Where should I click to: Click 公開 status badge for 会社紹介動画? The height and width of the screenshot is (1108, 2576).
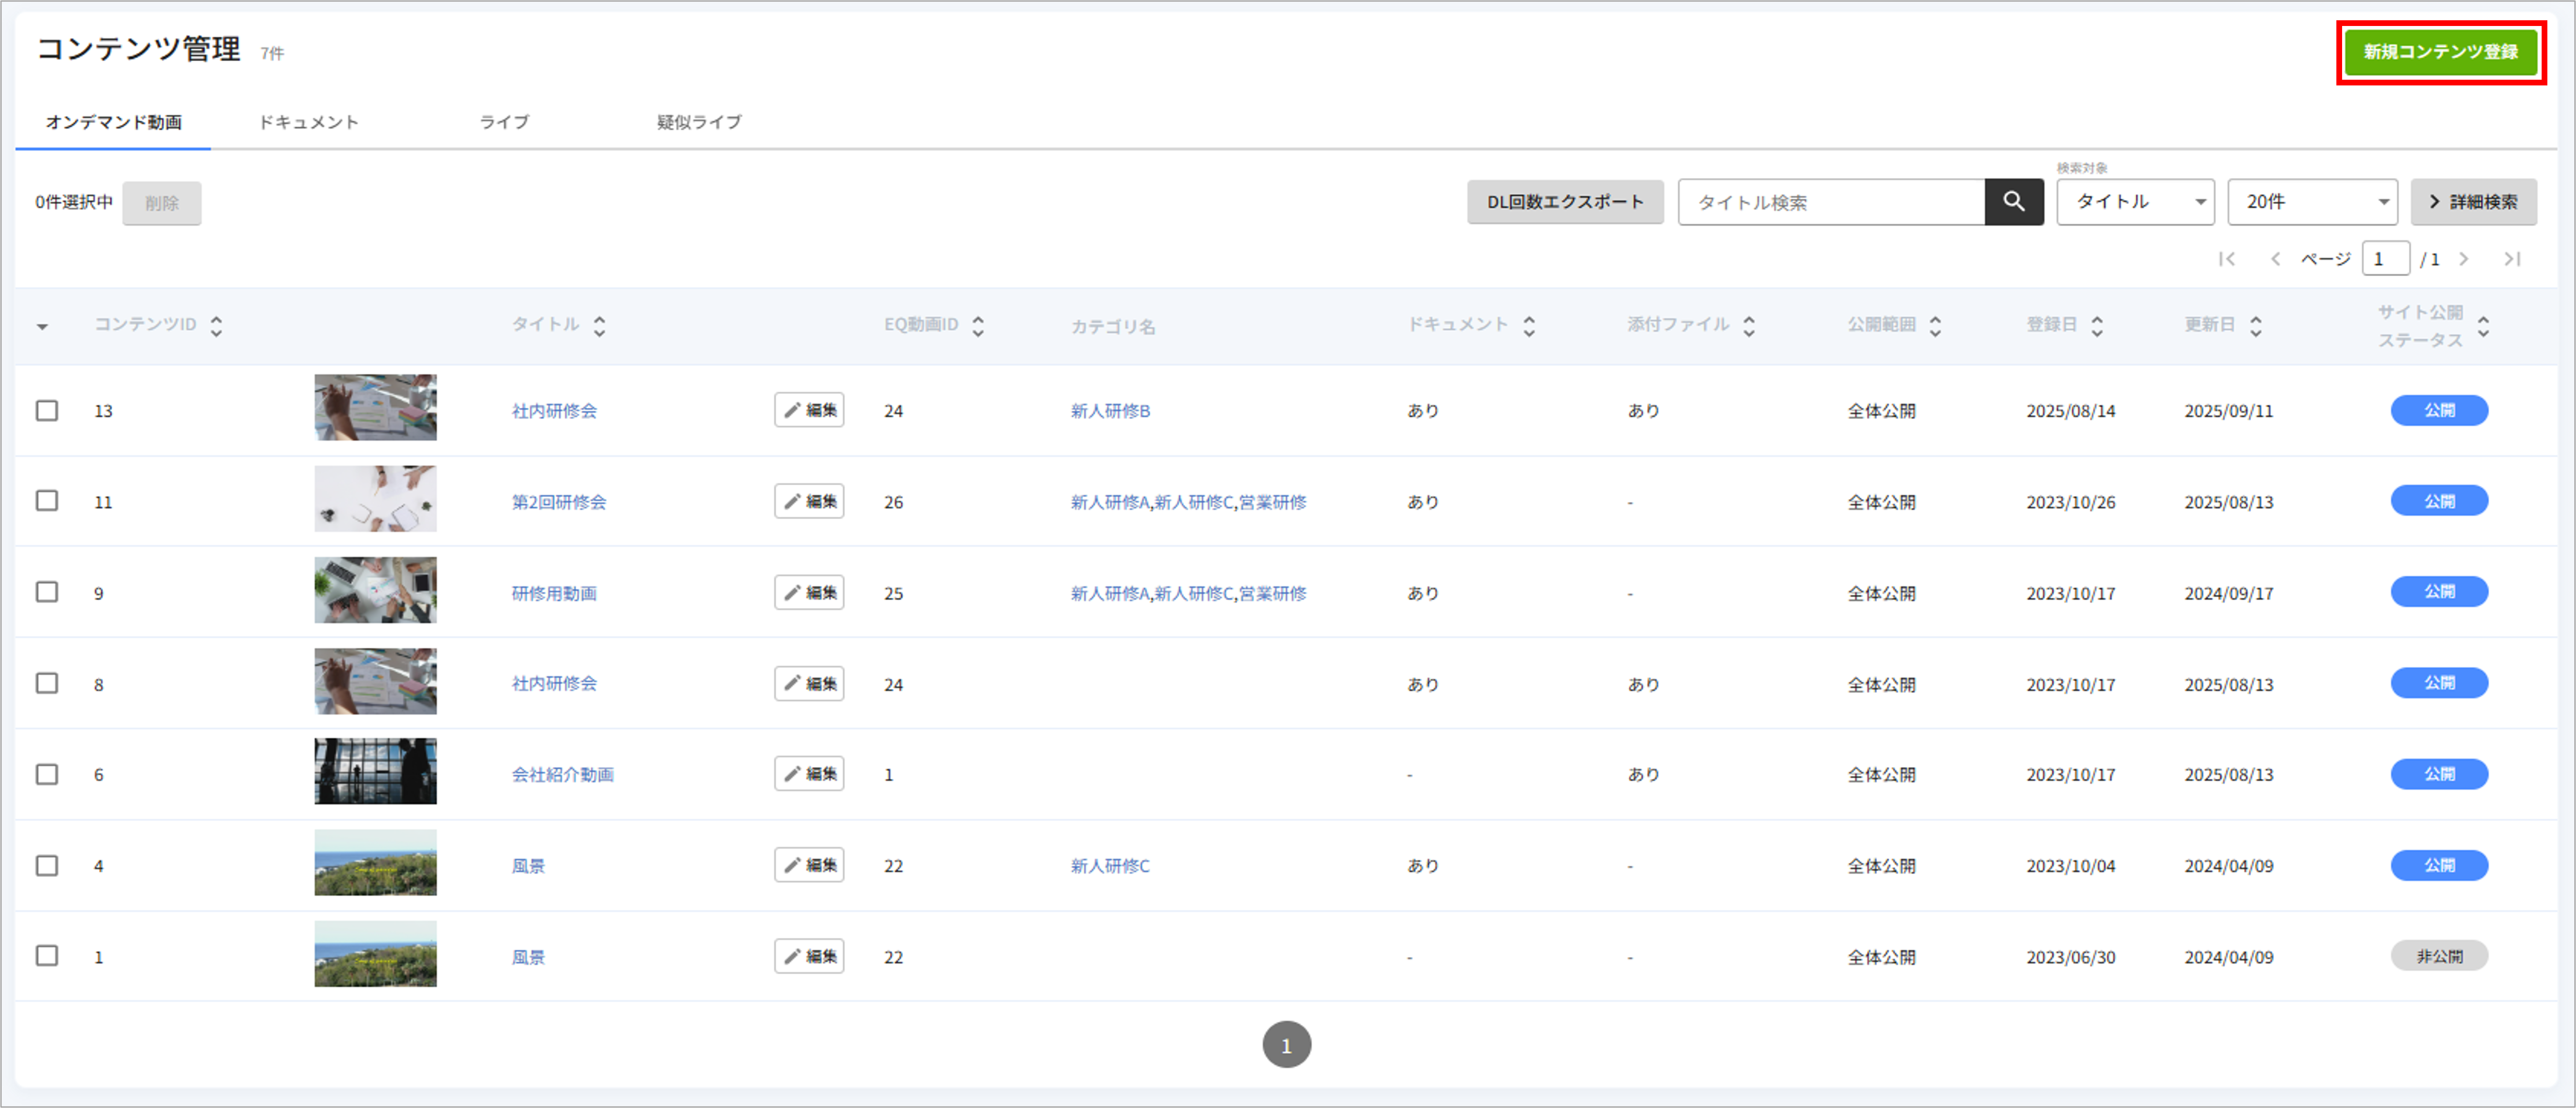pyautogui.click(x=2439, y=774)
